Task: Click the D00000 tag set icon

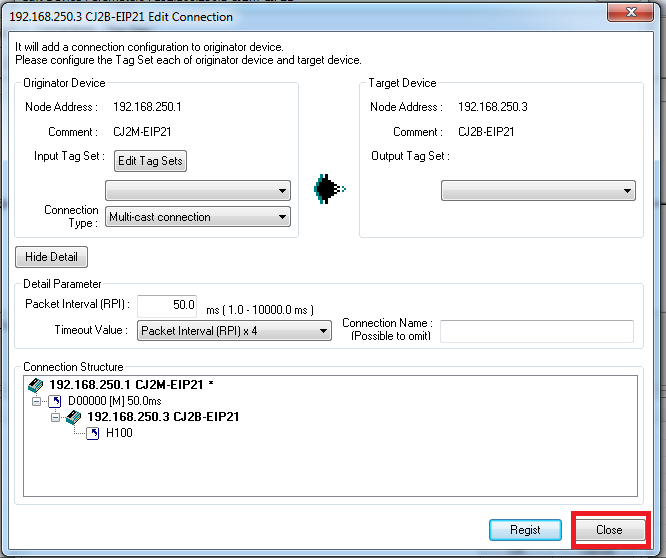Action: (55, 401)
